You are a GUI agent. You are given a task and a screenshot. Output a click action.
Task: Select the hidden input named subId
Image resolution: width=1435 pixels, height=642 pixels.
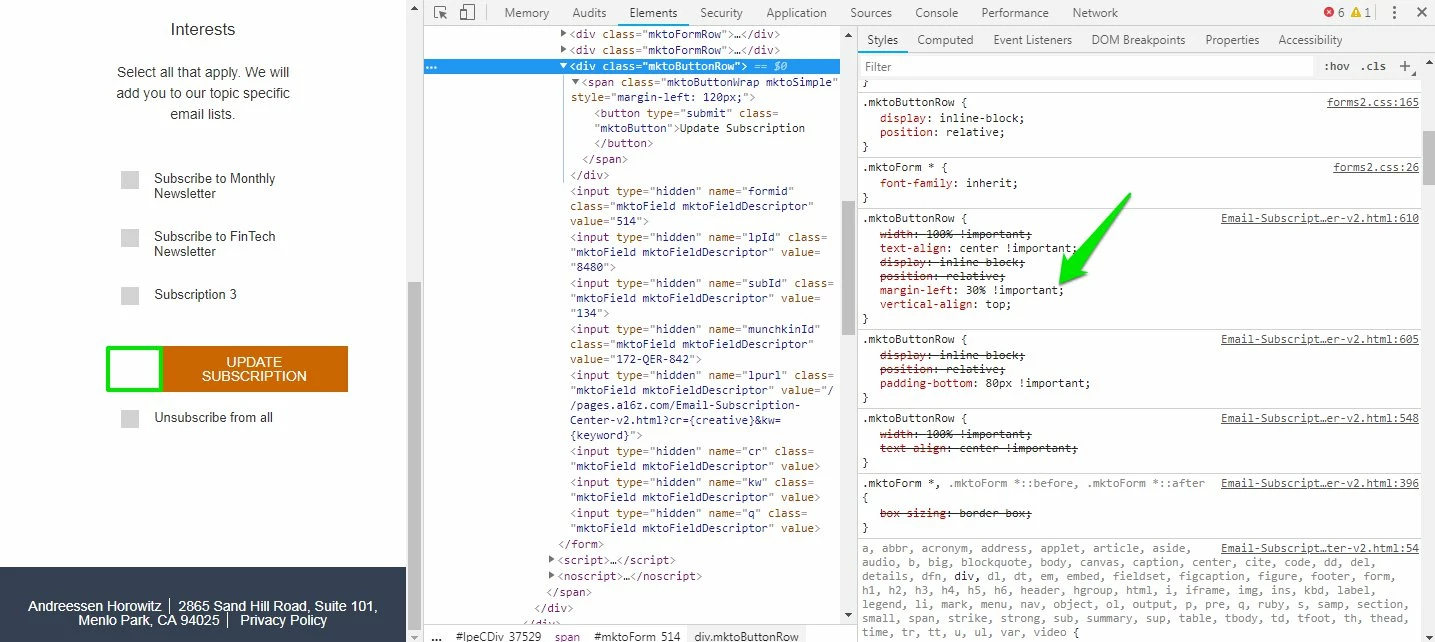[701, 299]
